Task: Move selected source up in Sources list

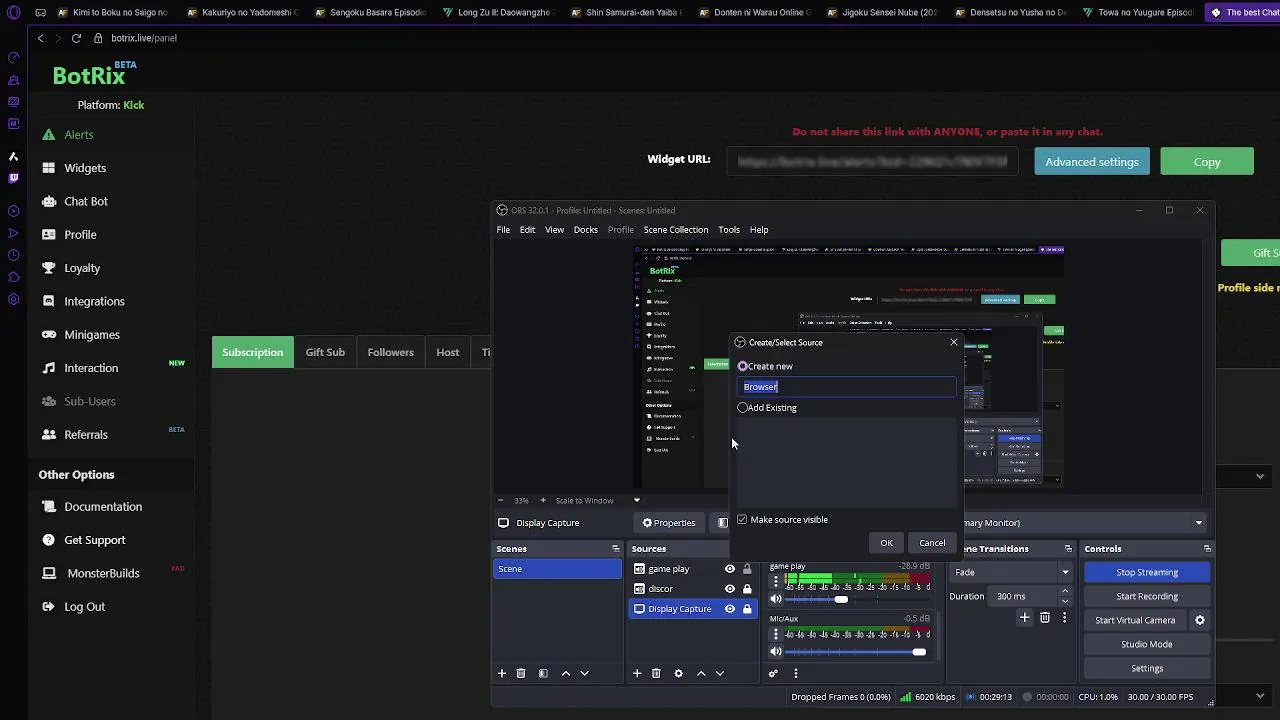Action: [700, 673]
